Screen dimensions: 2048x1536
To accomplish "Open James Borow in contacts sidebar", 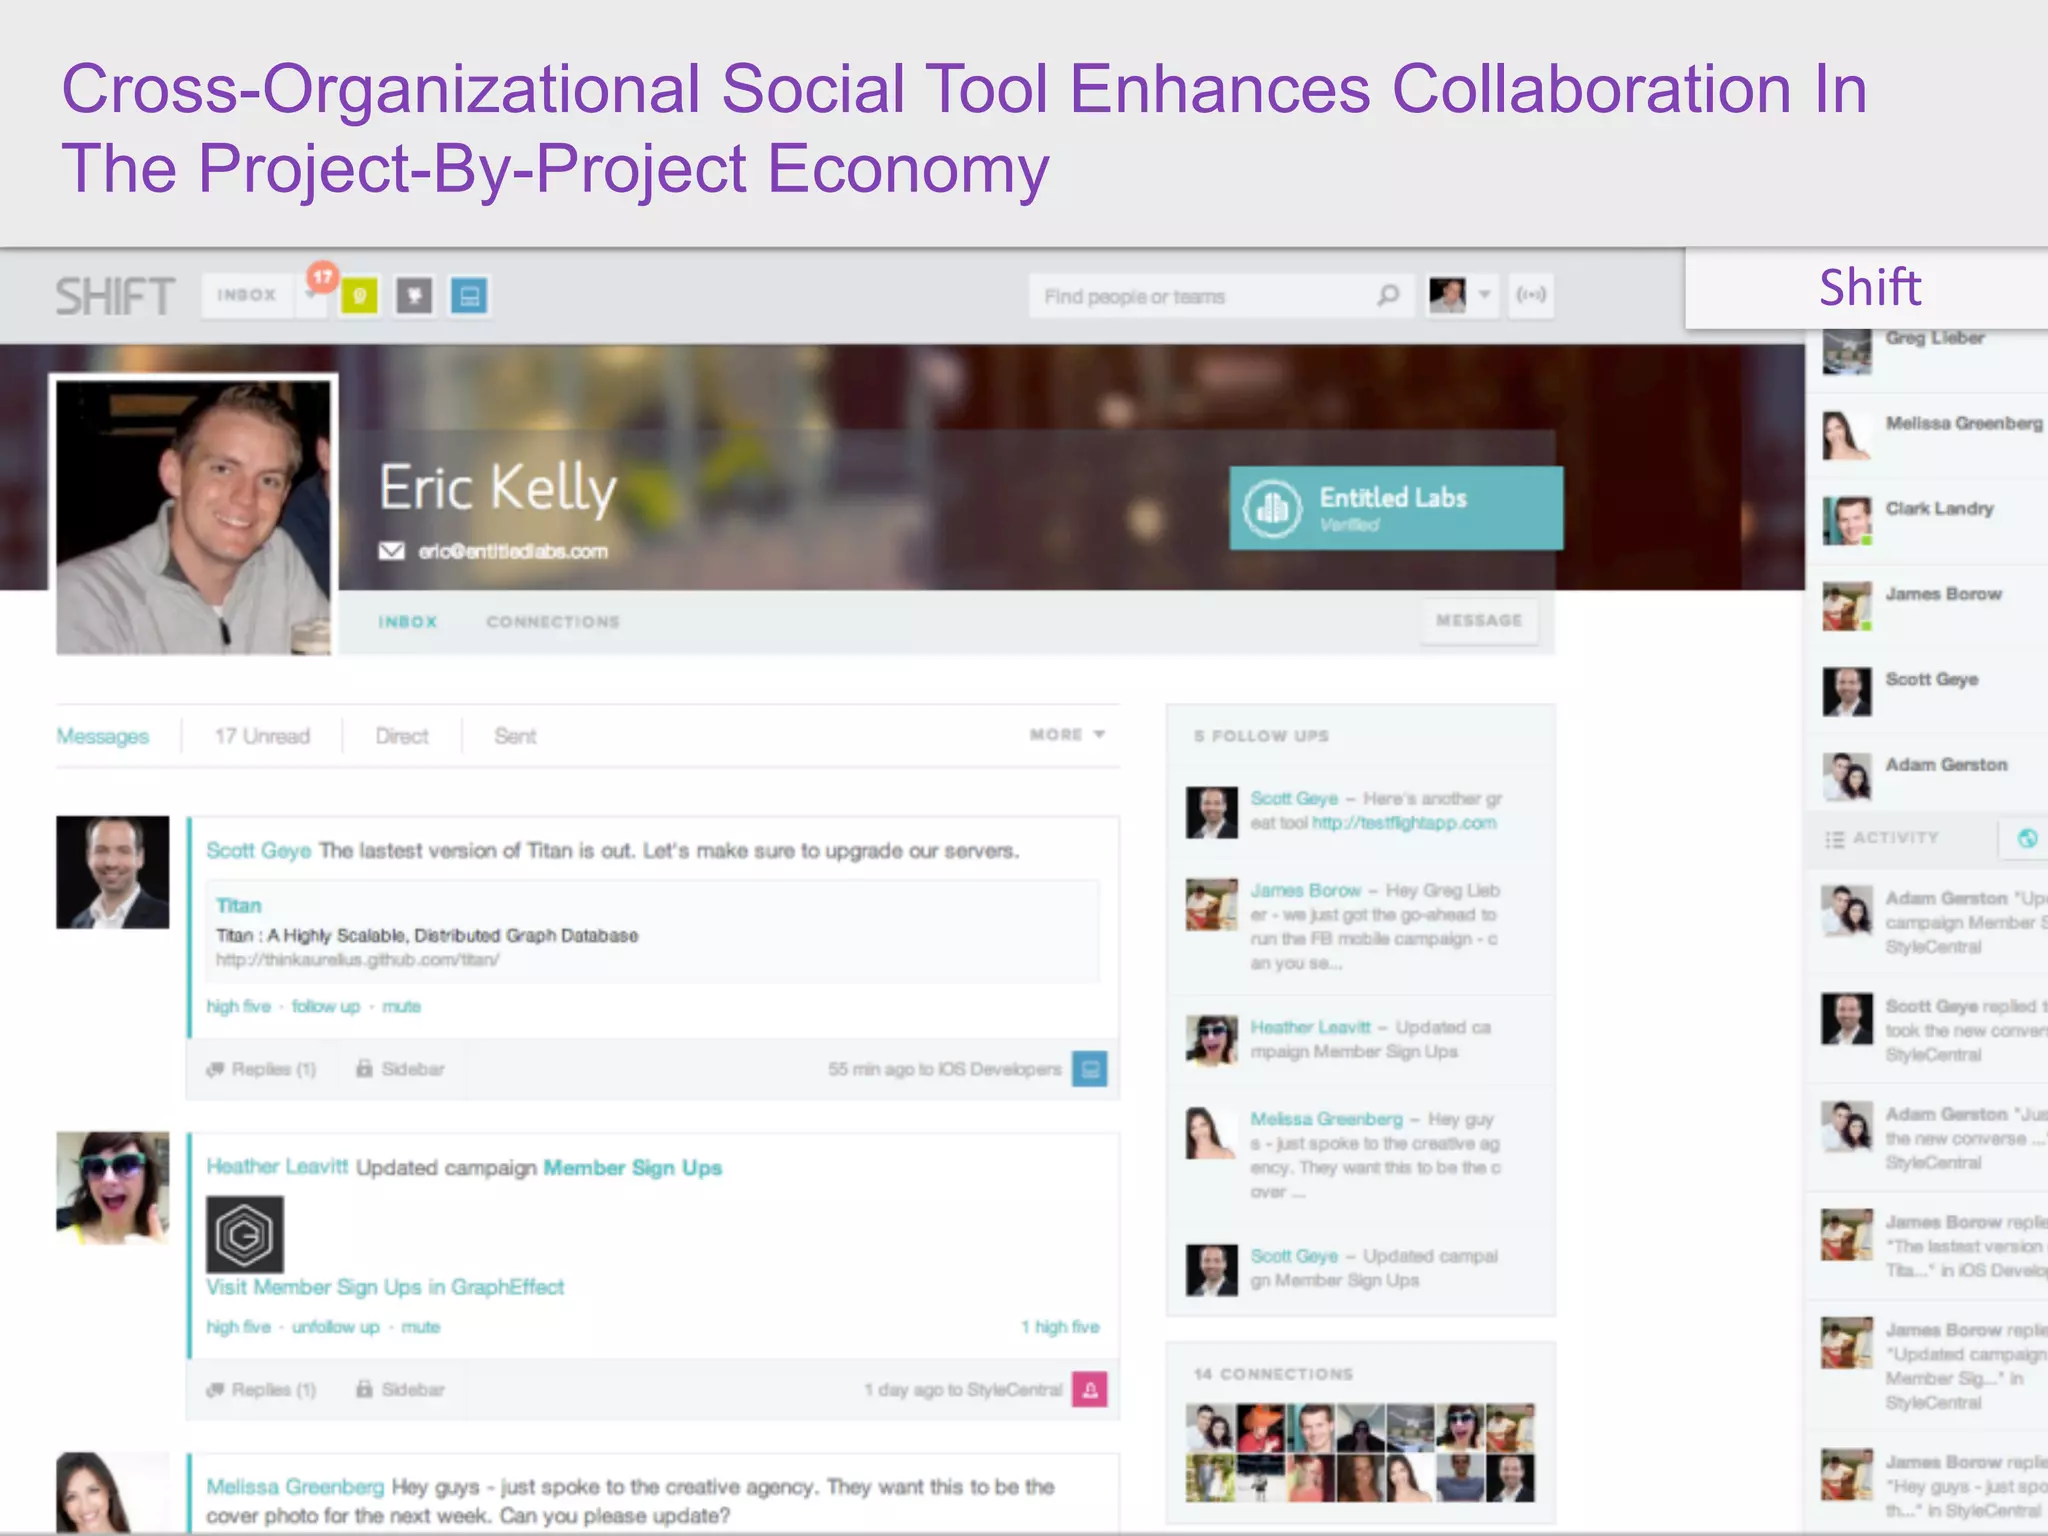I will coord(1927,605).
